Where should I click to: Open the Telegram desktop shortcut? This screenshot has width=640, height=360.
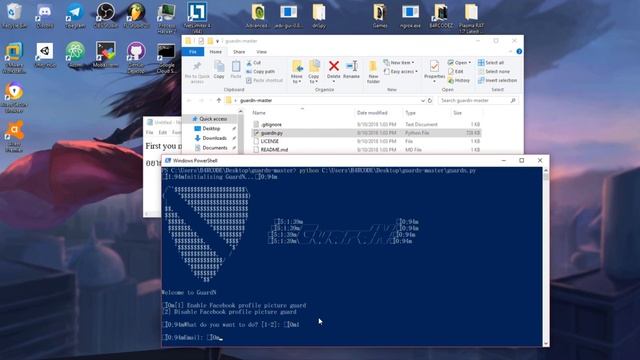[75, 16]
